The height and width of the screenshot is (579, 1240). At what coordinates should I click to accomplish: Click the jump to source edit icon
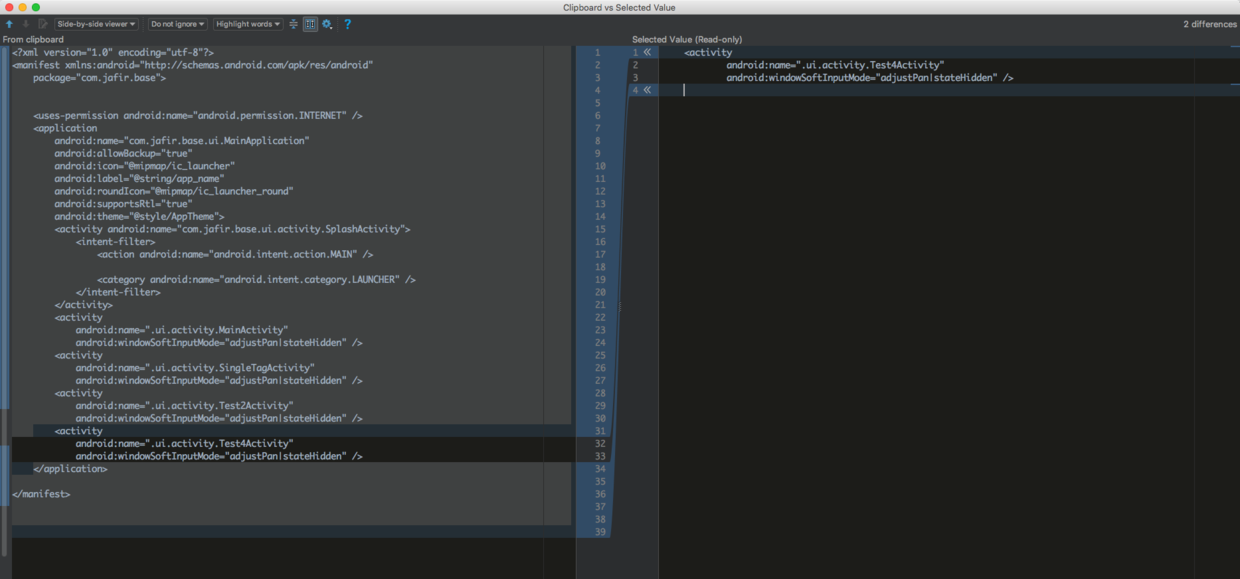(x=43, y=24)
